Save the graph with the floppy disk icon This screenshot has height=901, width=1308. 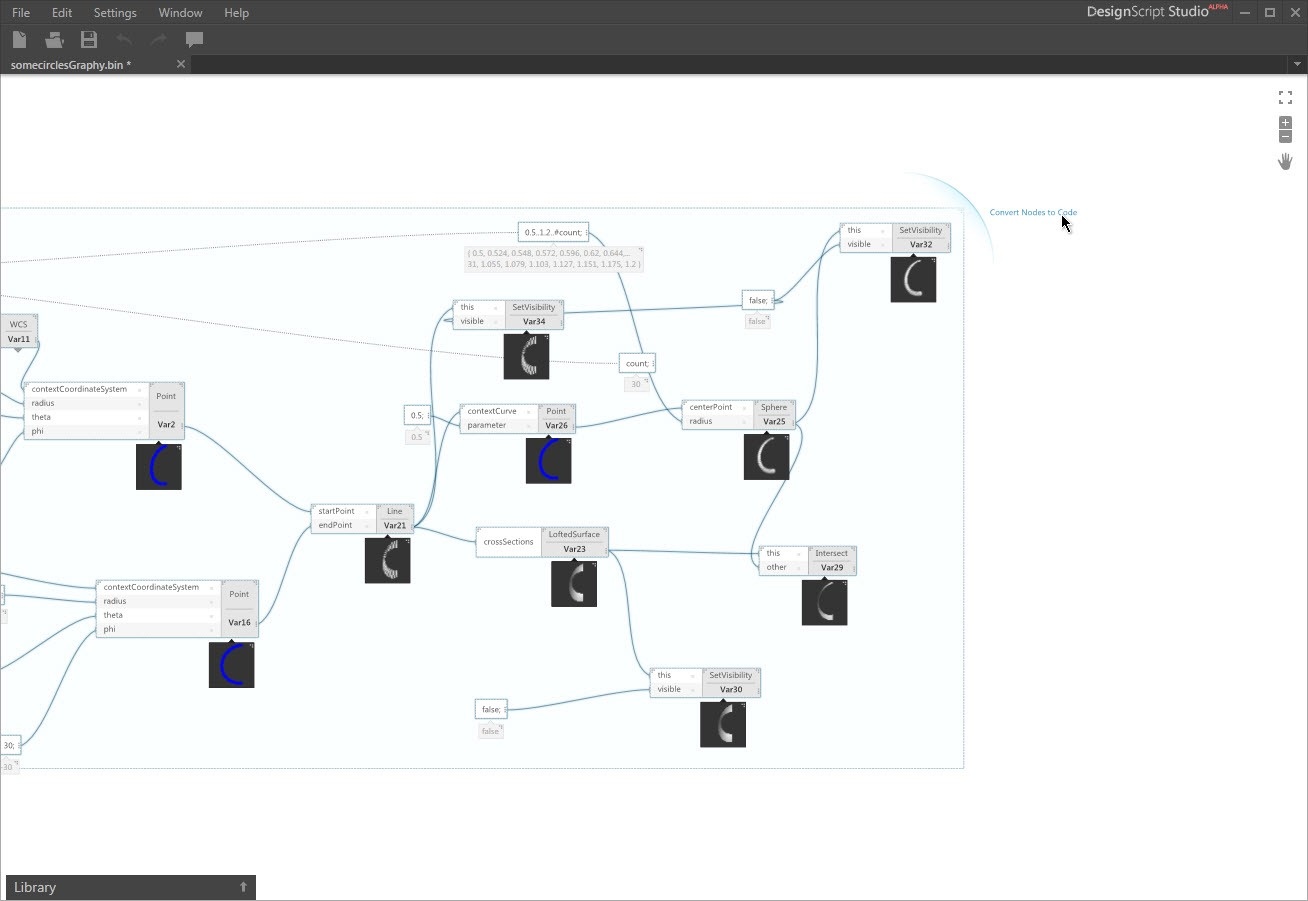[89, 39]
